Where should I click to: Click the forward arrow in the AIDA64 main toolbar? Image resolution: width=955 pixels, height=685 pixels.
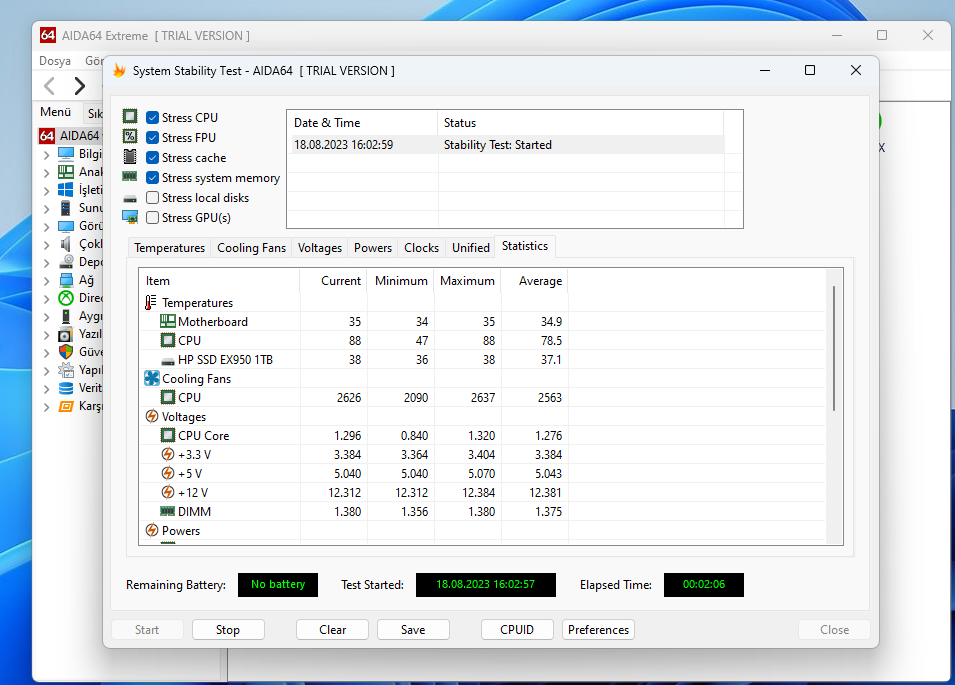pyautogui.click(x=79, y=86)
